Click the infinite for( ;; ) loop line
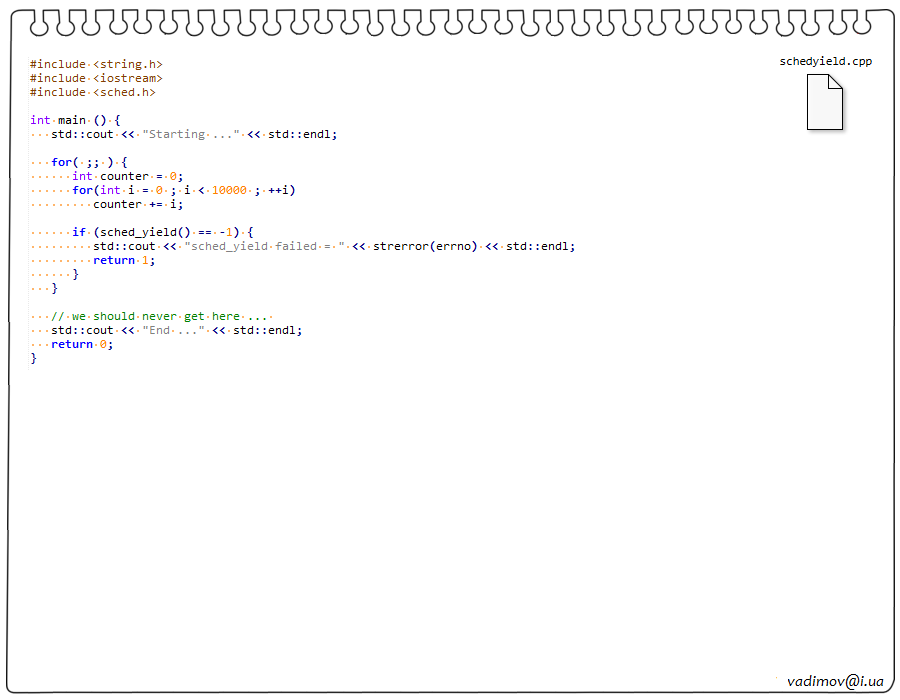 (89, 162)
